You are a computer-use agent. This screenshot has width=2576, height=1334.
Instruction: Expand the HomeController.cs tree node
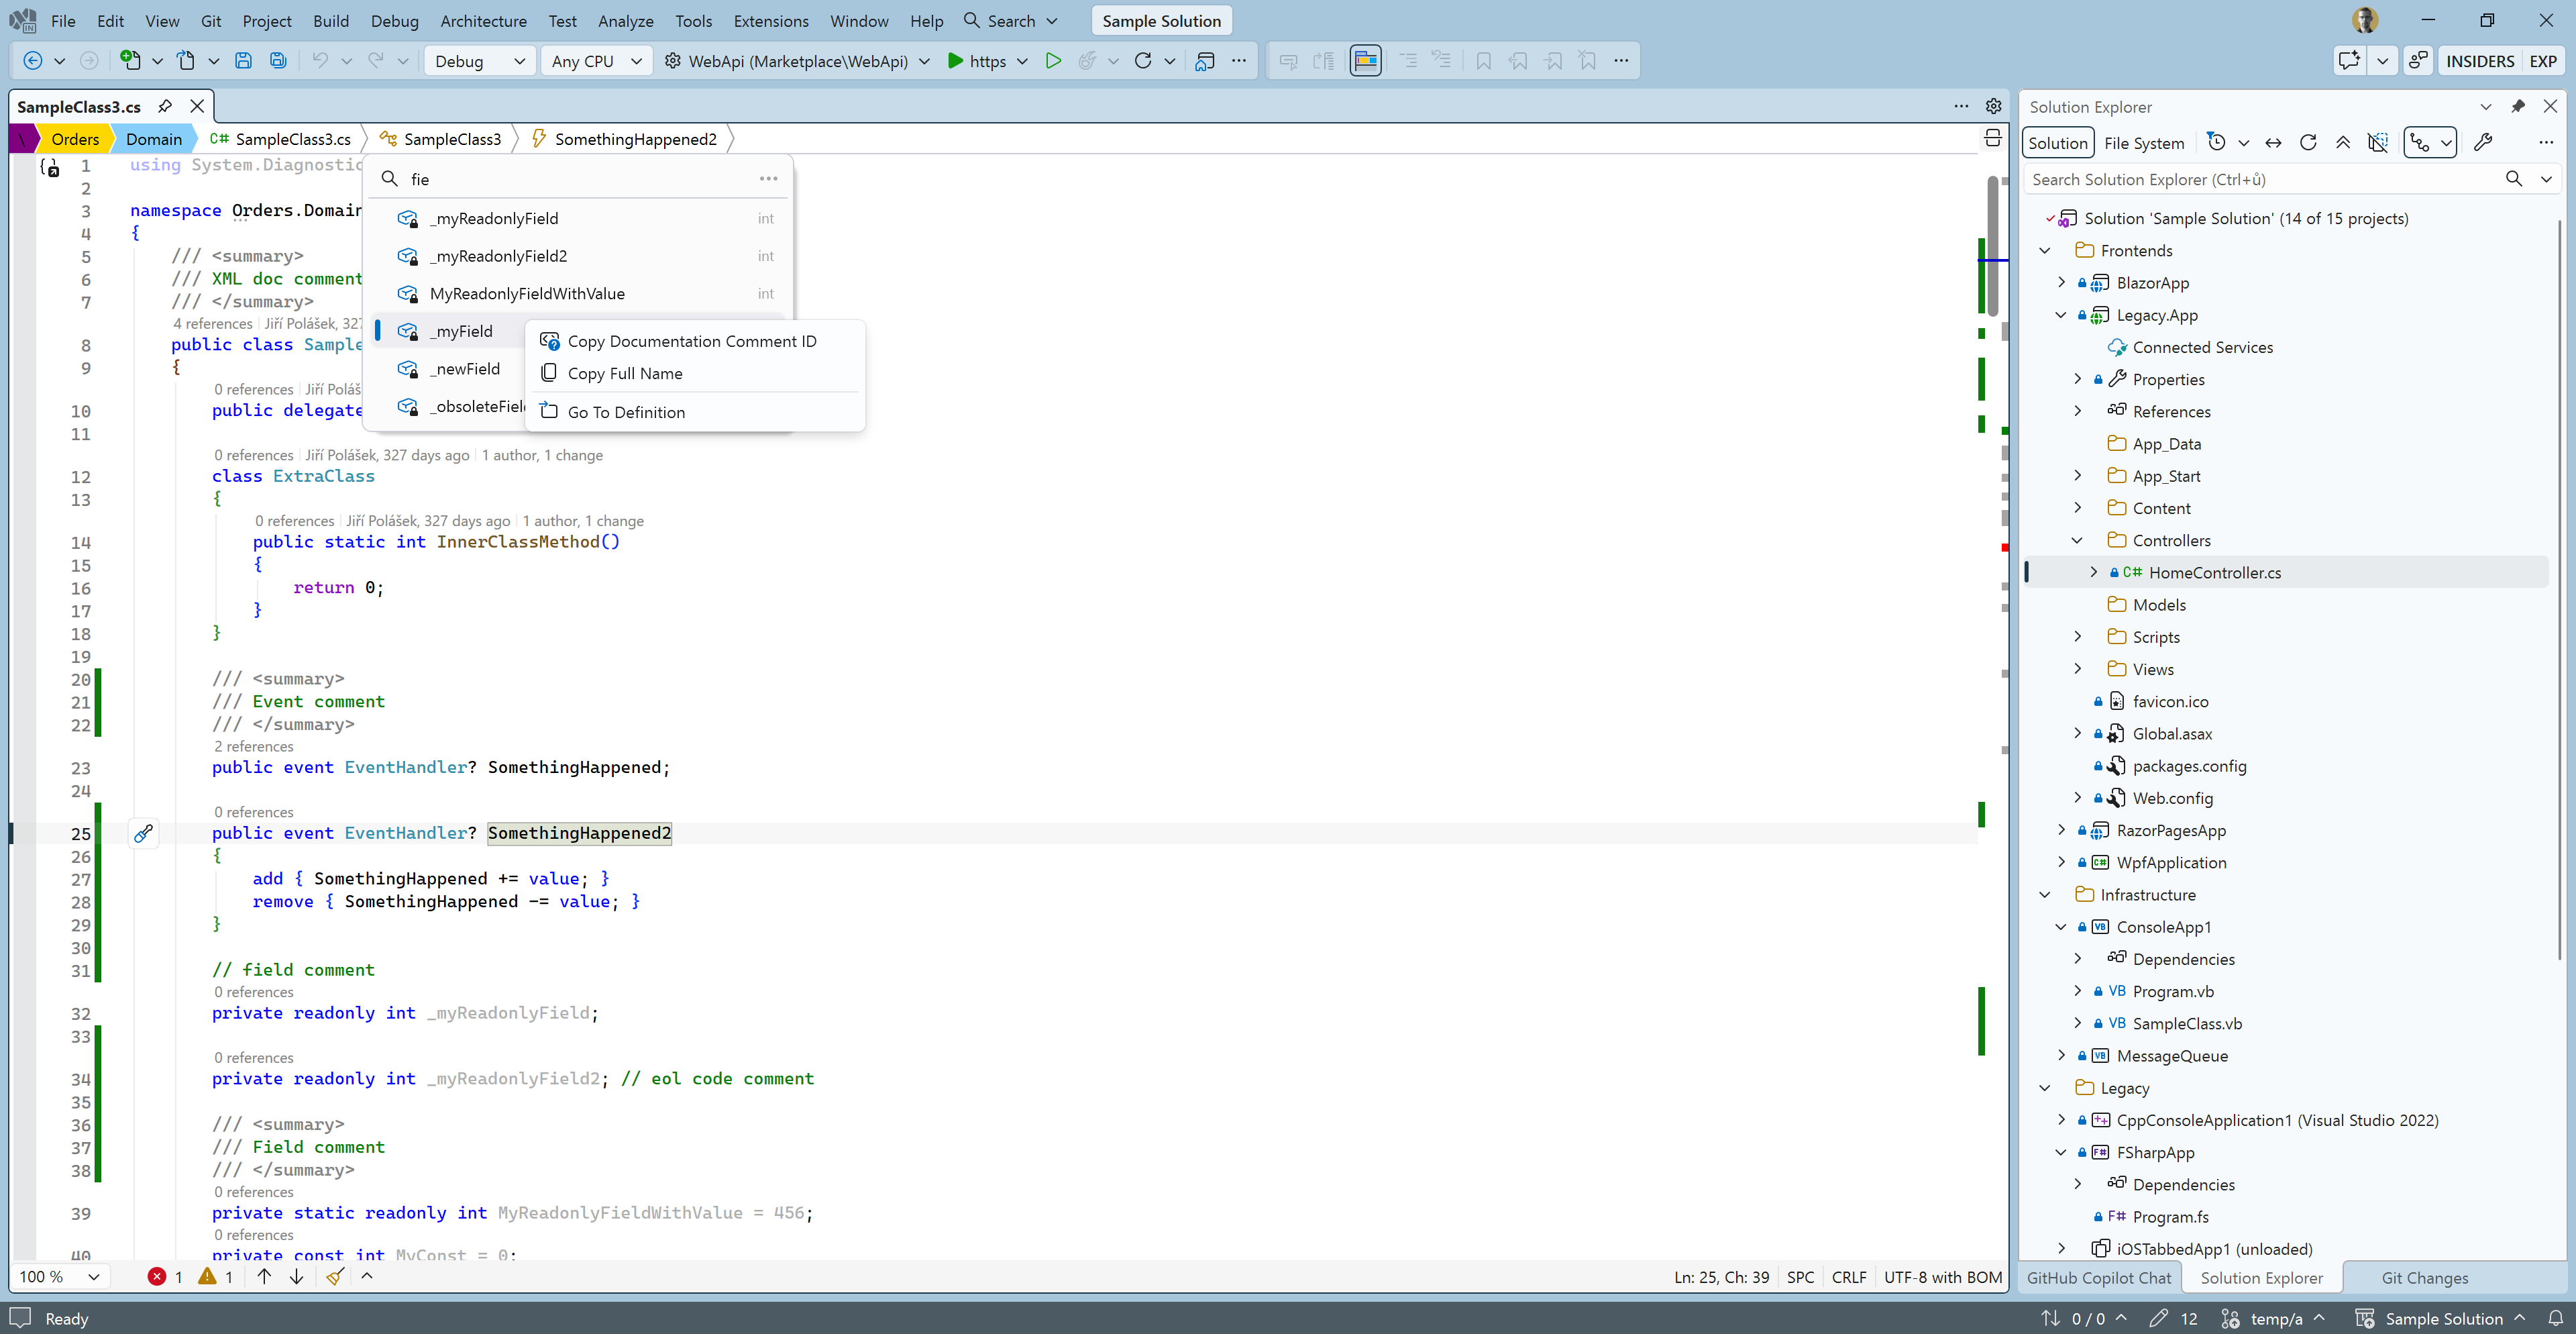pos(2093,572)
